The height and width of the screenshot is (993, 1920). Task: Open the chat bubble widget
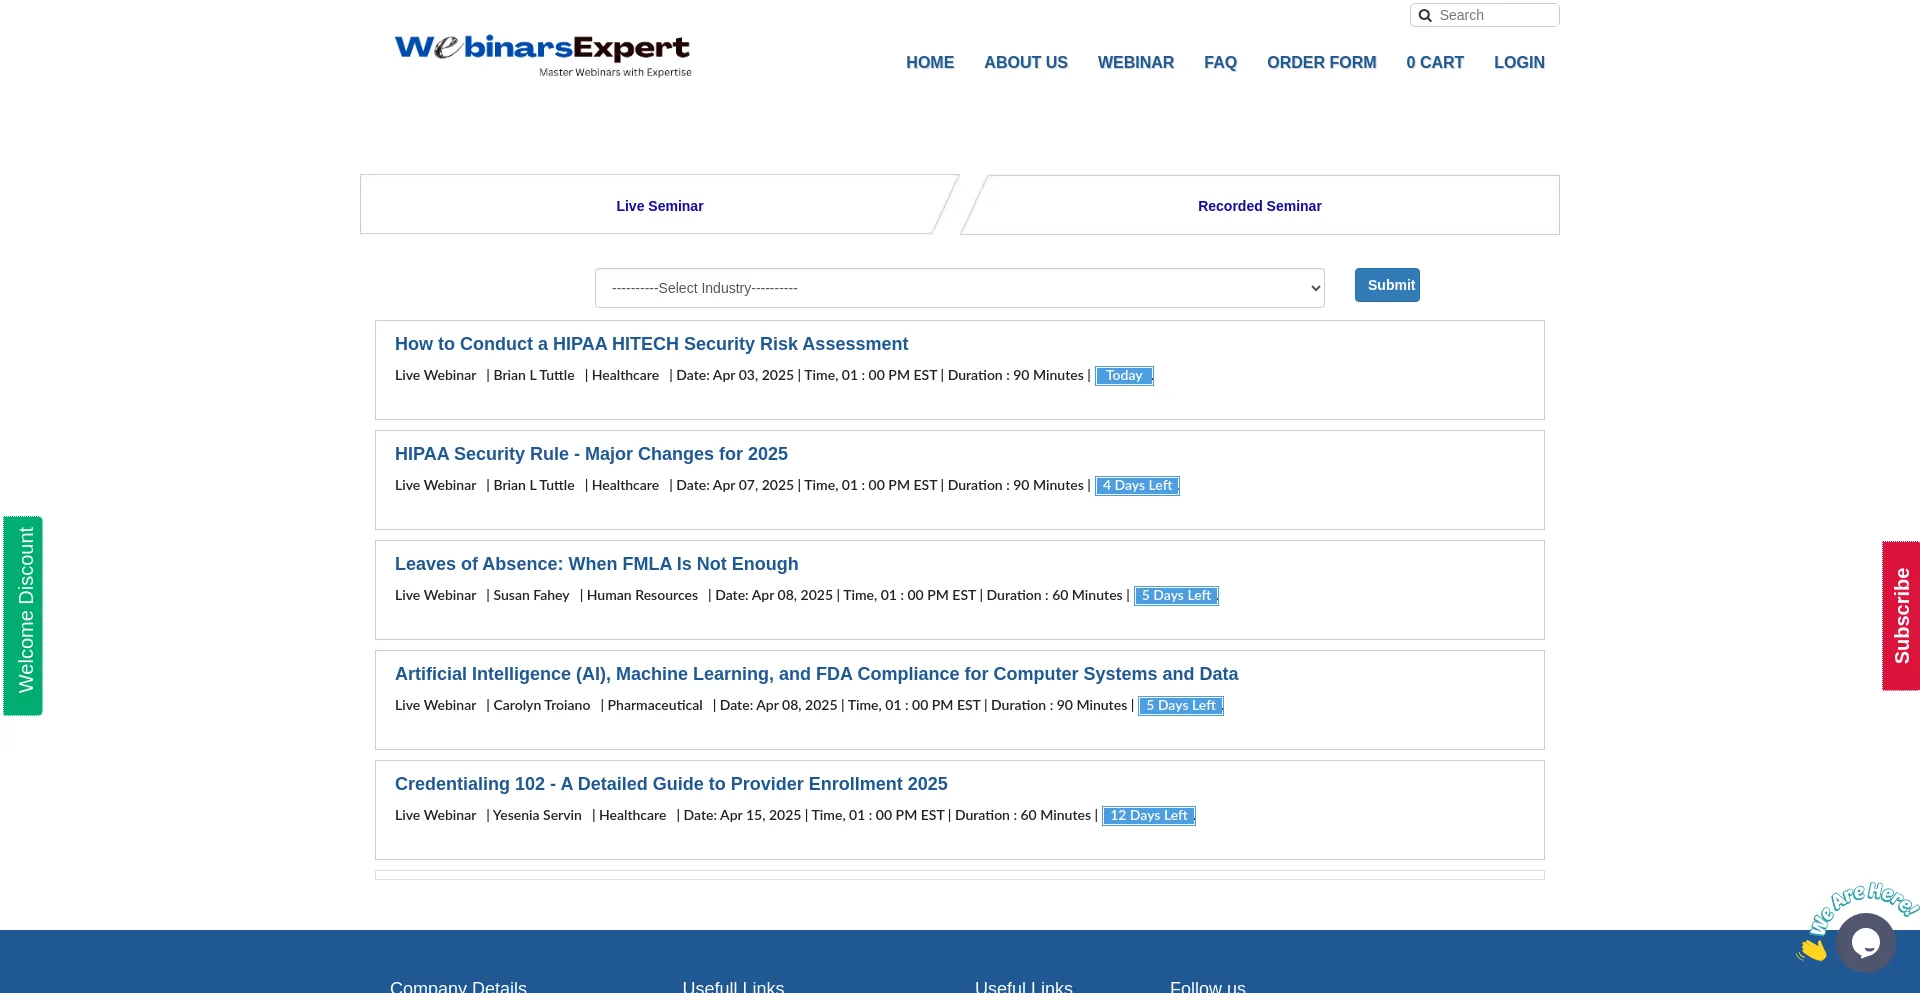pyautogui.click(x=1865, y=942)
